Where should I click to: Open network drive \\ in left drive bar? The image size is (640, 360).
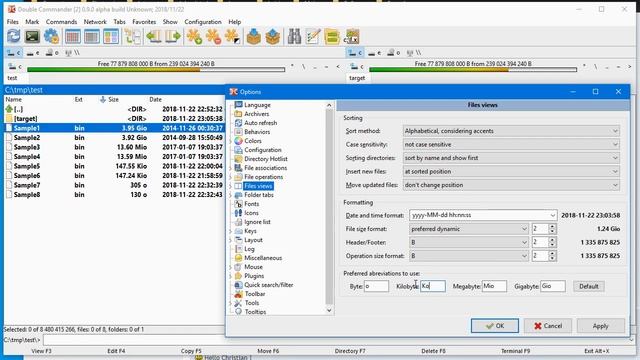pyautogui.click(x=73, y=53)
